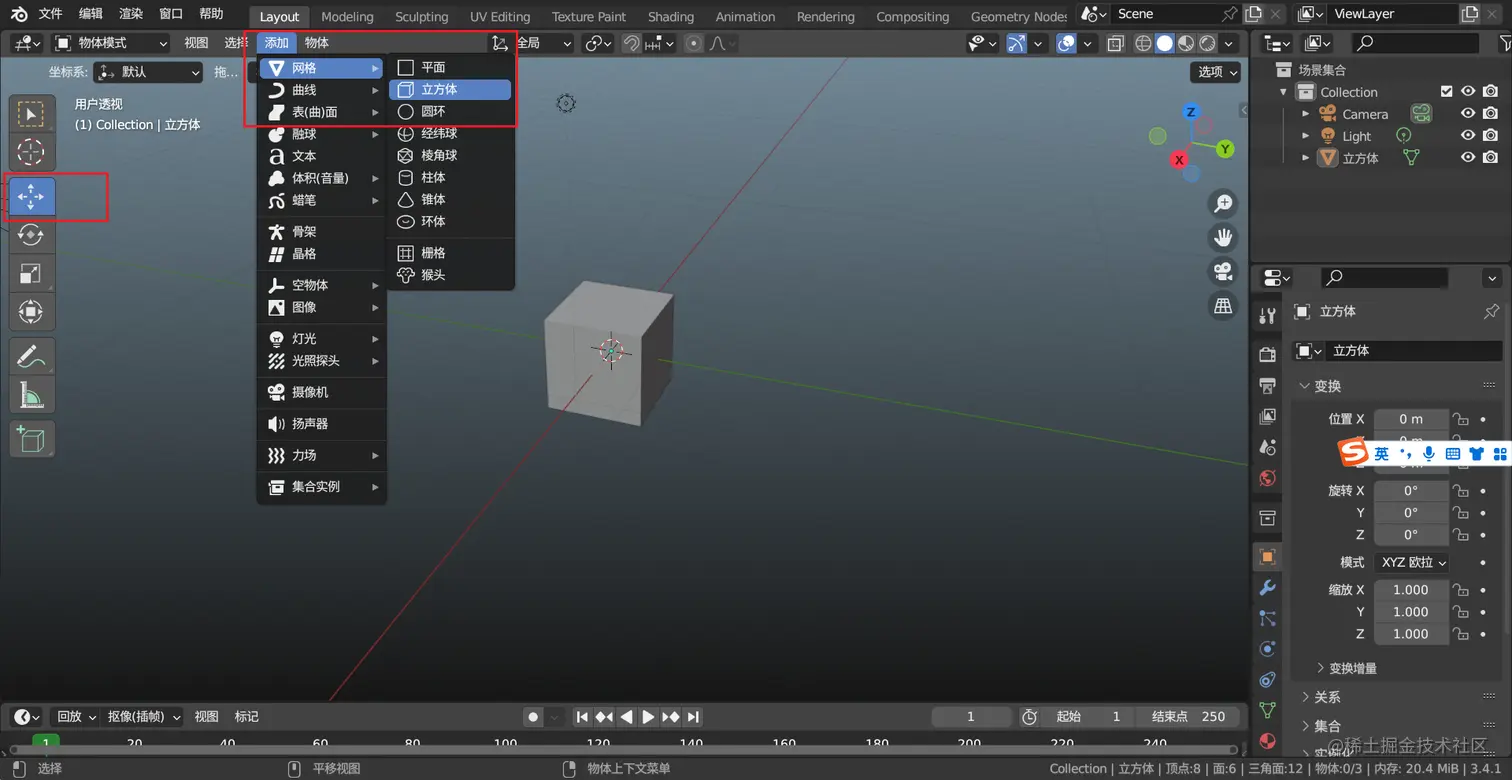The height and width of the screenshot is (780, 1512).
Task: Open the 物体模式 mode dropdown
Action: (112, 43)
